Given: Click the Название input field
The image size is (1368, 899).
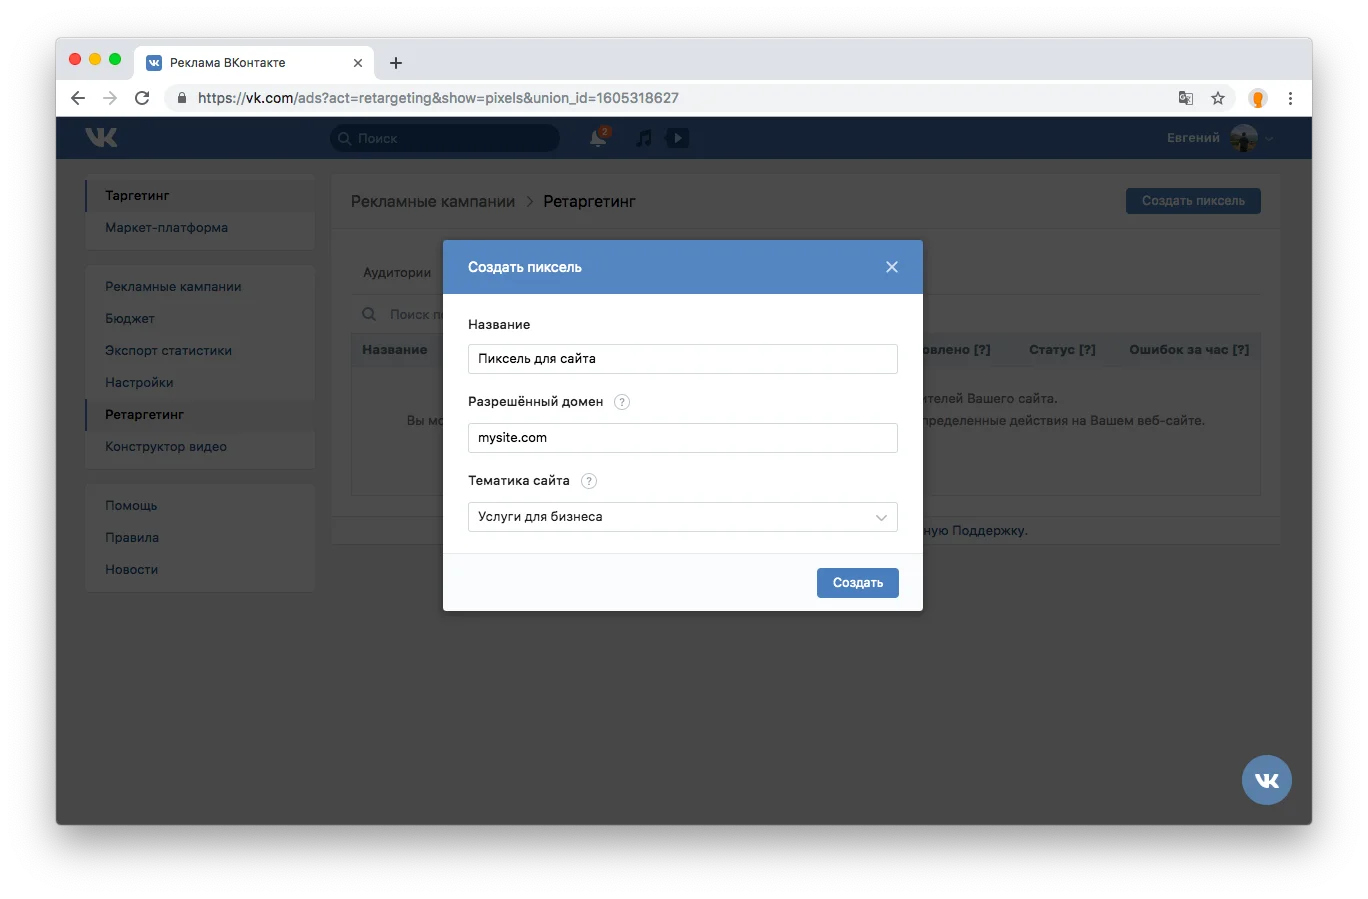Looking at the screenshot, I should (x=682, y=359).
